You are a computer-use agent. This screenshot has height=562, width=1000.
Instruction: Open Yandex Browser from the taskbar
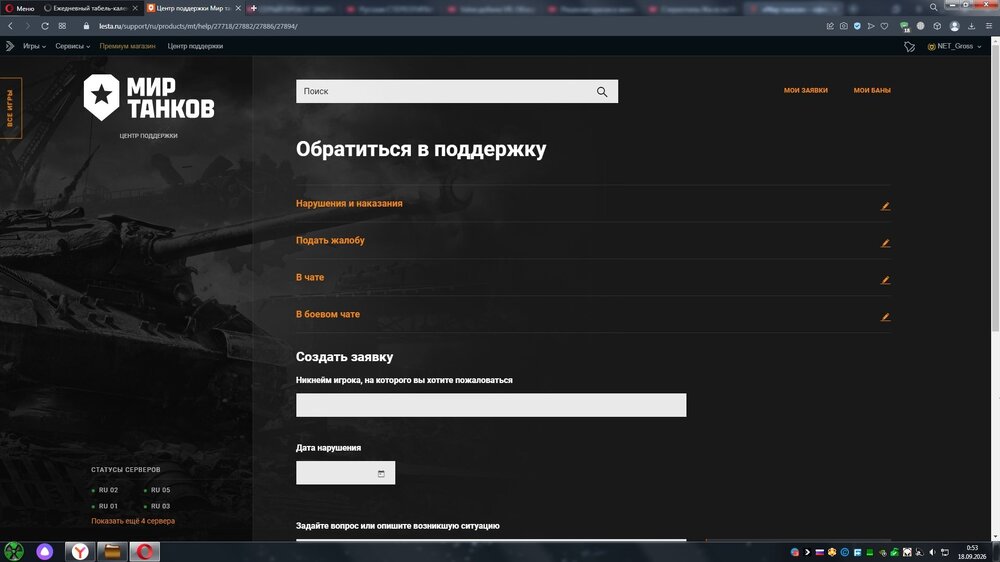pyautogui.click(x=80, y=551)
